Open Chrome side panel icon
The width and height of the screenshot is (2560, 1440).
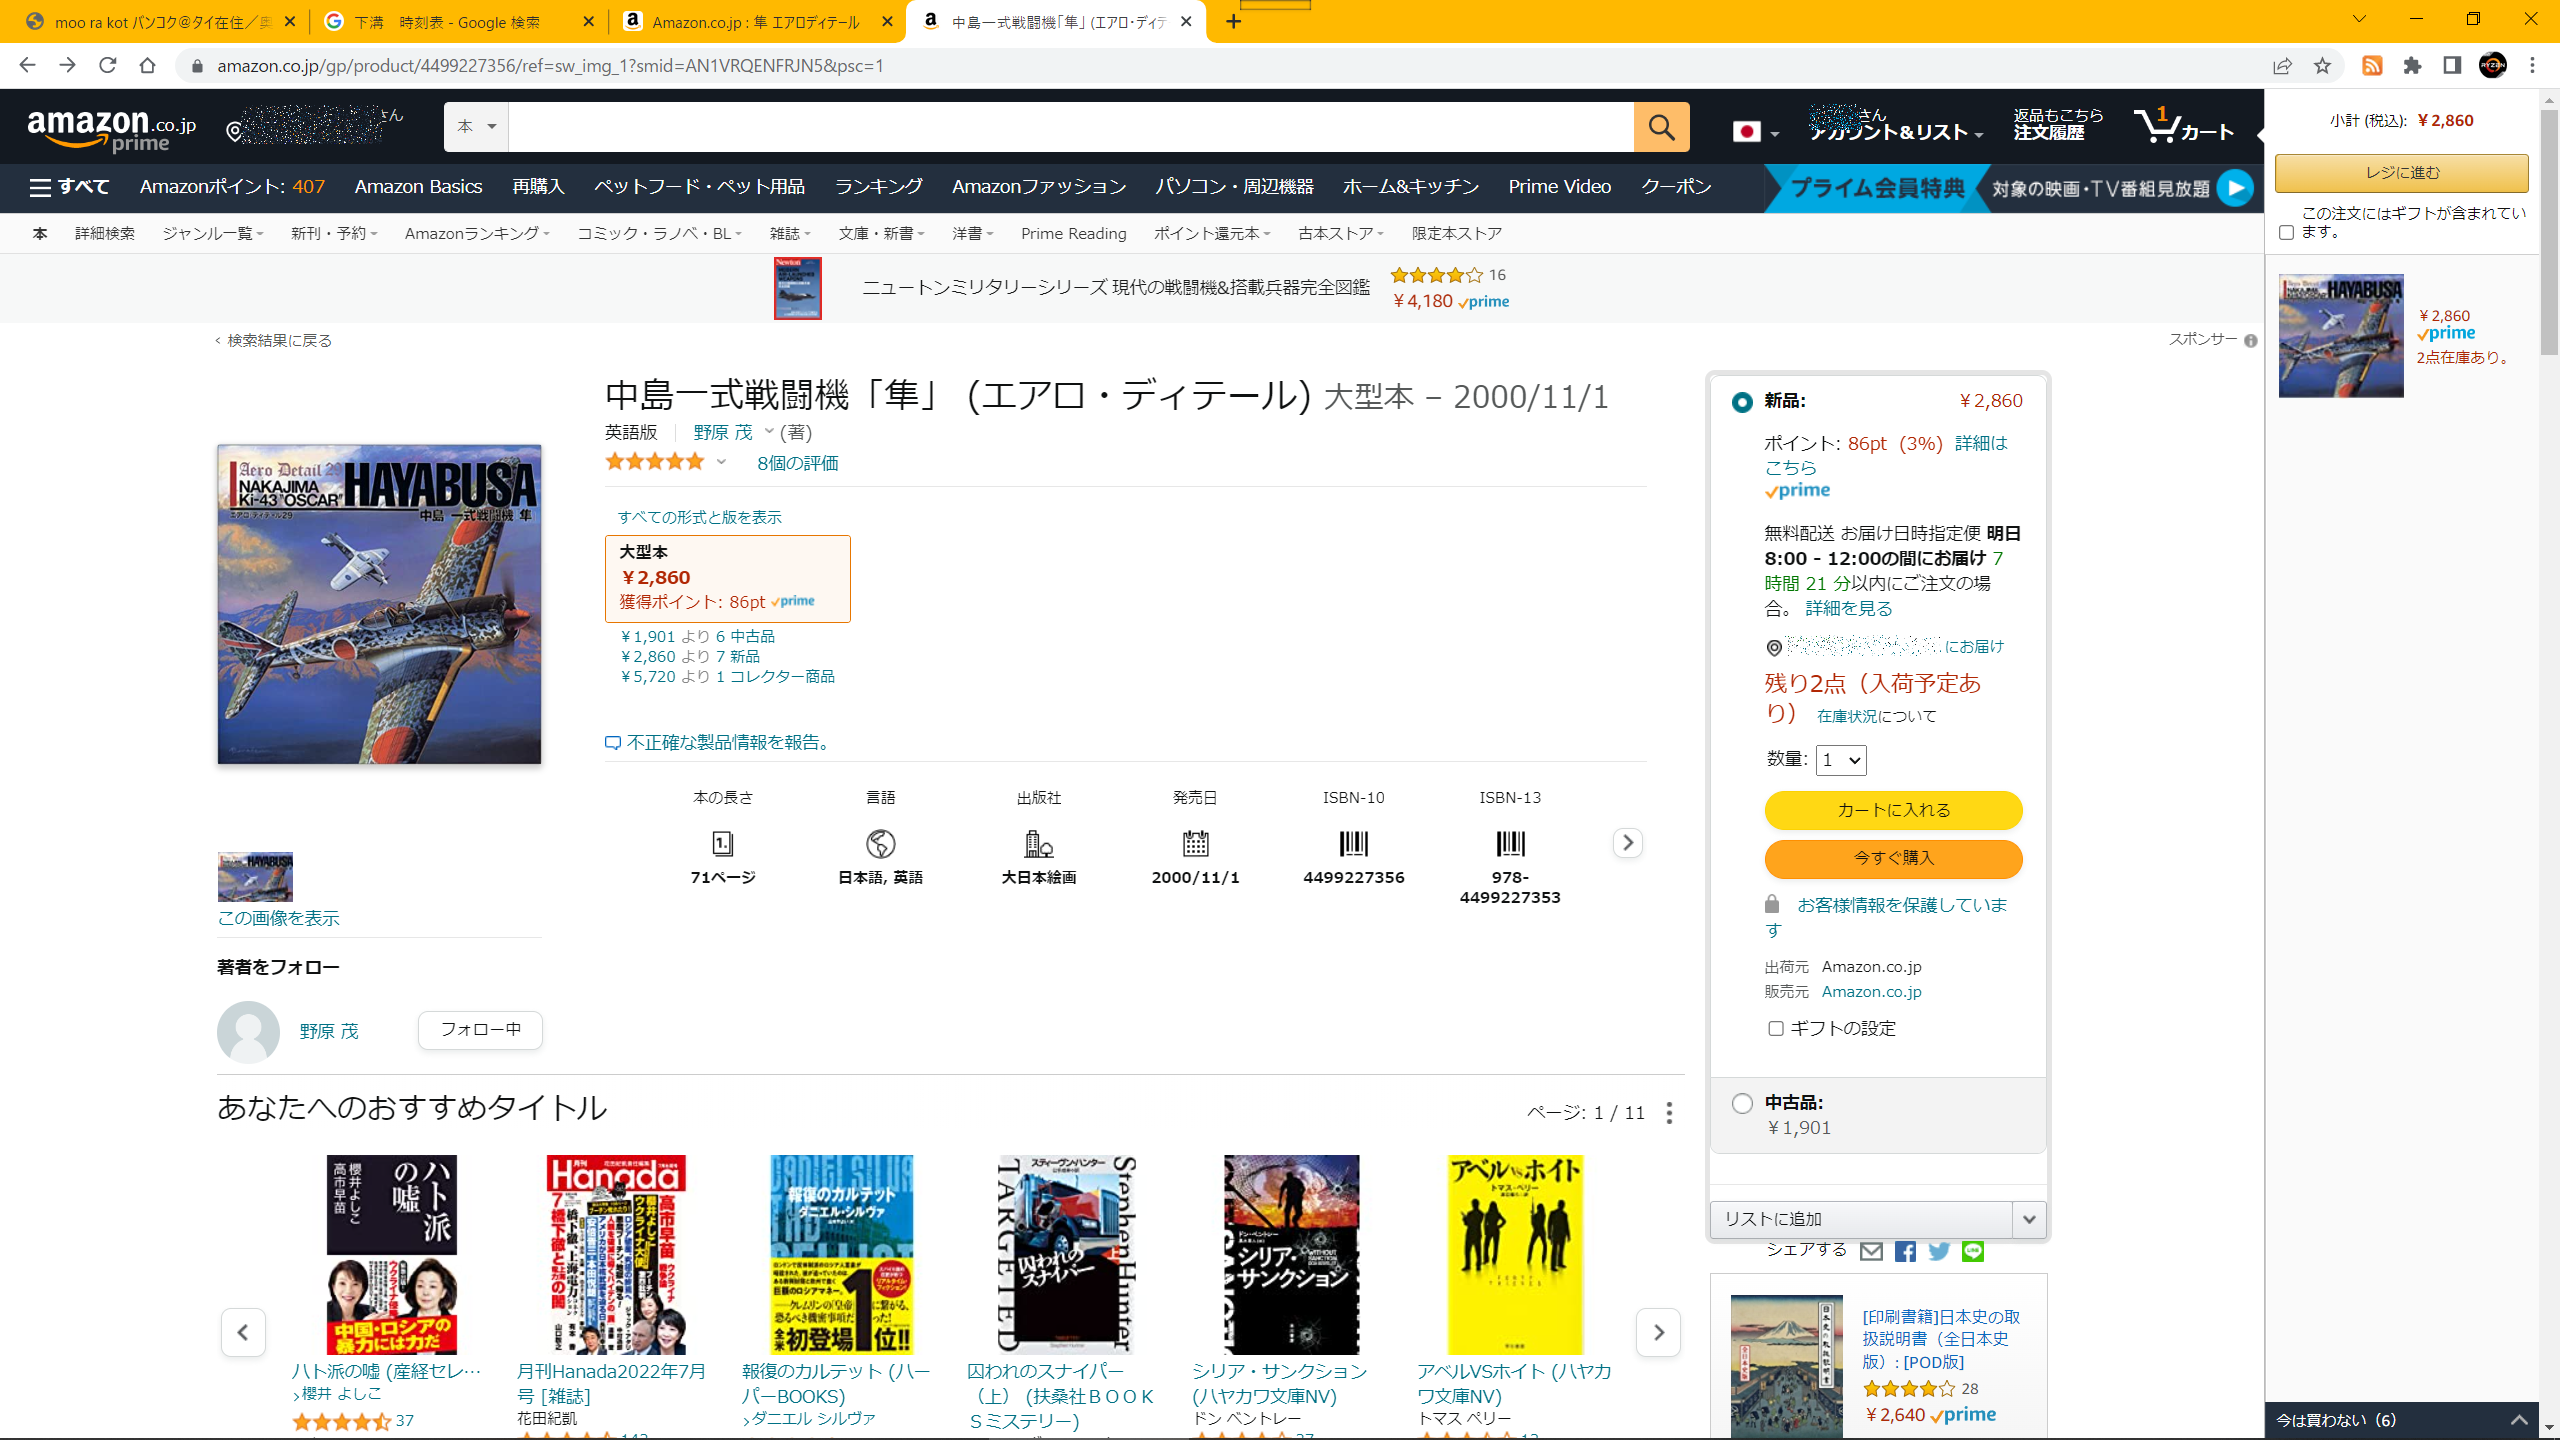pos(2452,66)
